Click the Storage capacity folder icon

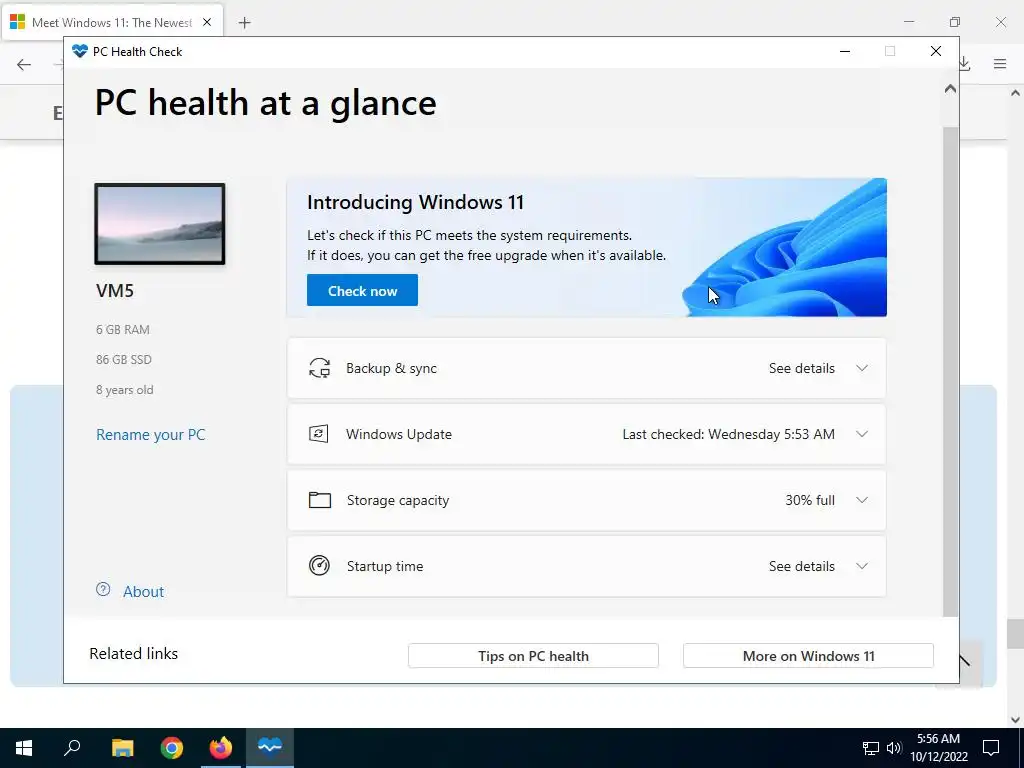click(319, 500)
